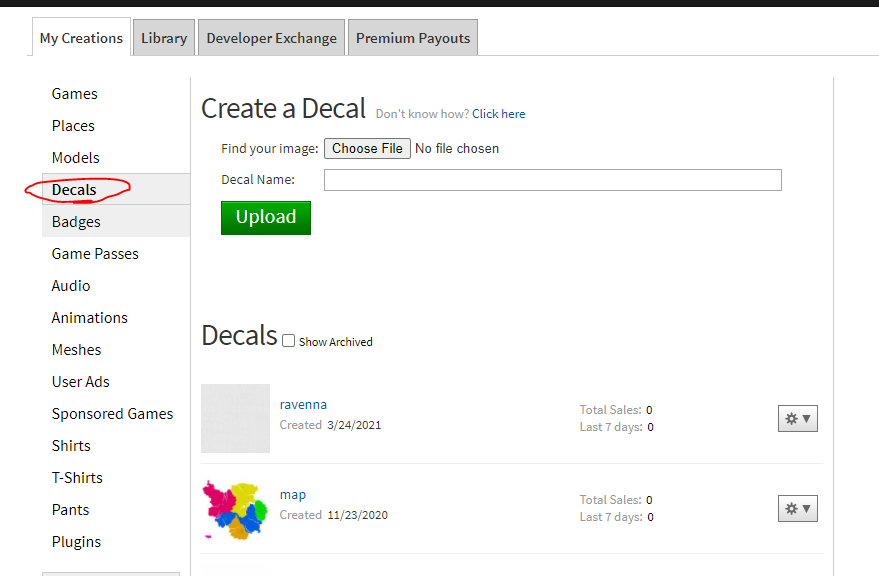The image size is (879, 576).
Task: Select Games in the sidebar
Action: pos(75,94)
